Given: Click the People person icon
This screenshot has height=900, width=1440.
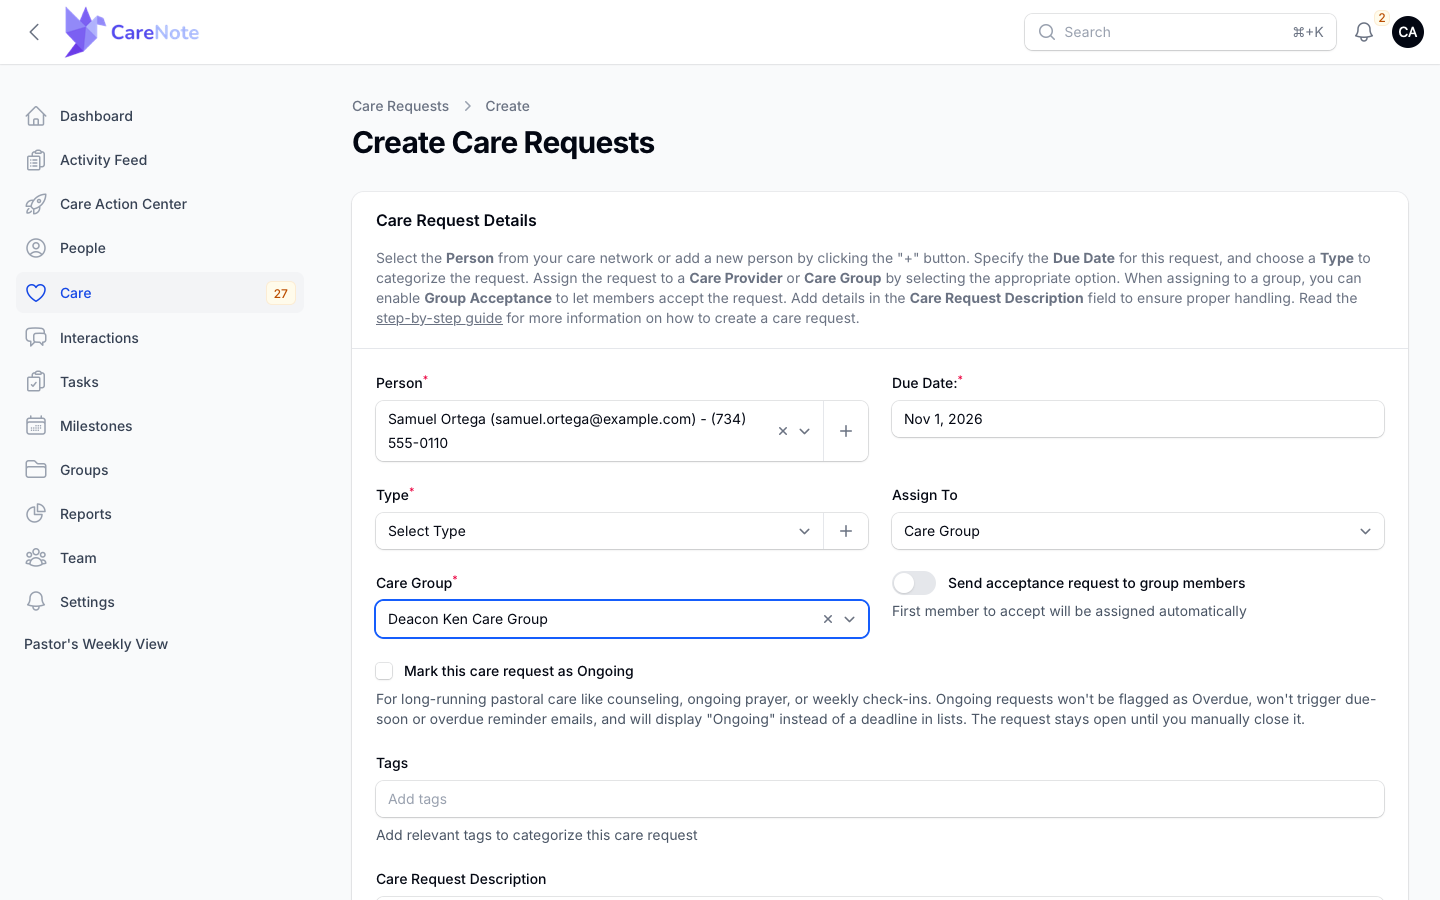Looking at the screenshot, I should tap(36, 248).
